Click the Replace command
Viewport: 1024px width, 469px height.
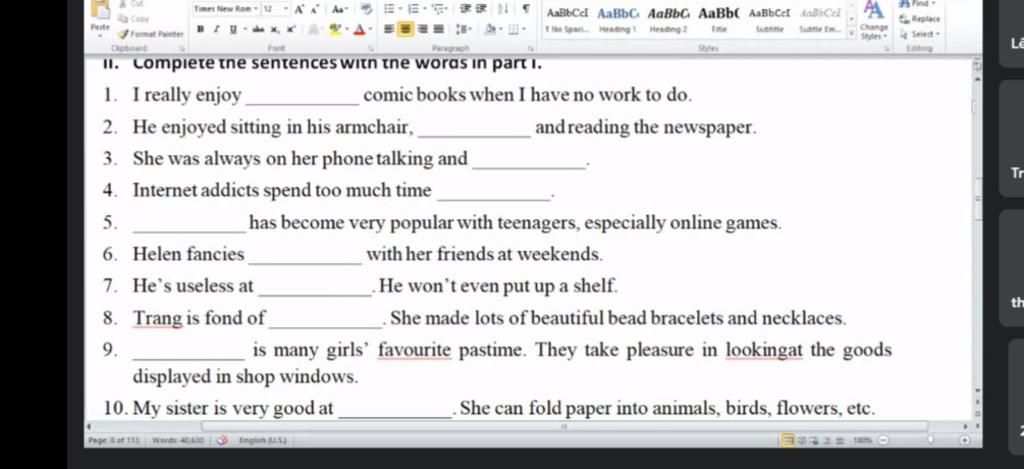pyautogui.click(x=920, y=20)
